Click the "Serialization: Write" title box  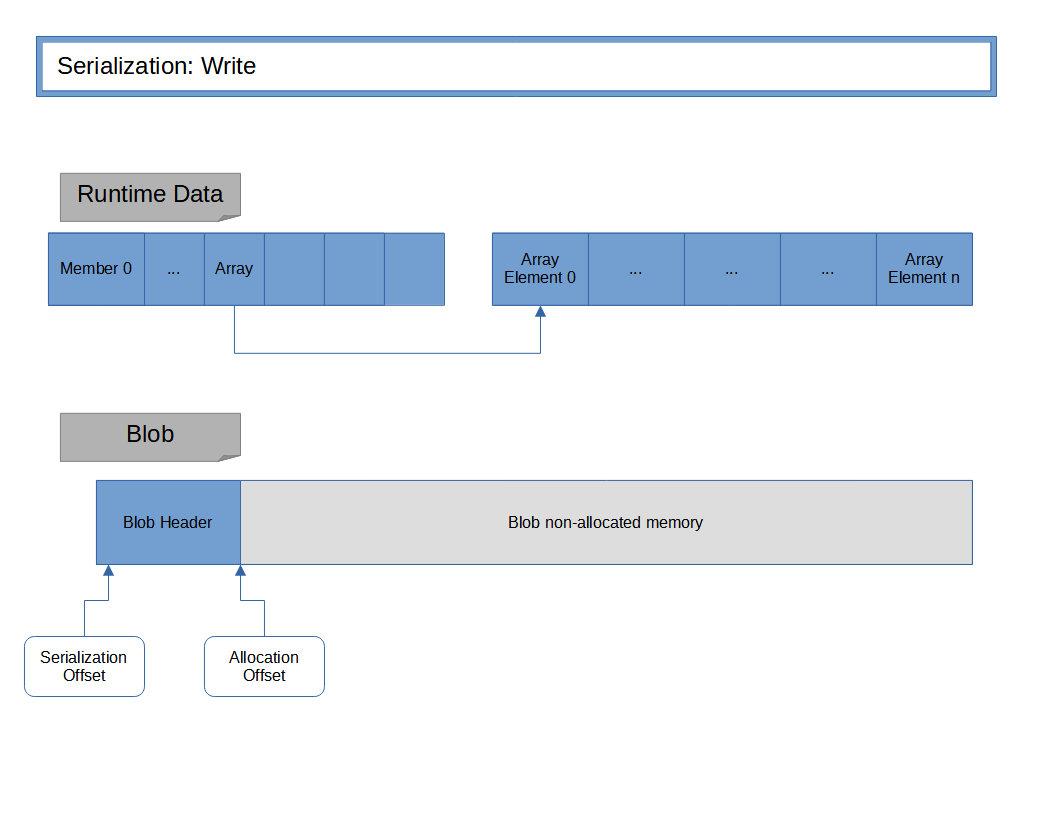516,67
